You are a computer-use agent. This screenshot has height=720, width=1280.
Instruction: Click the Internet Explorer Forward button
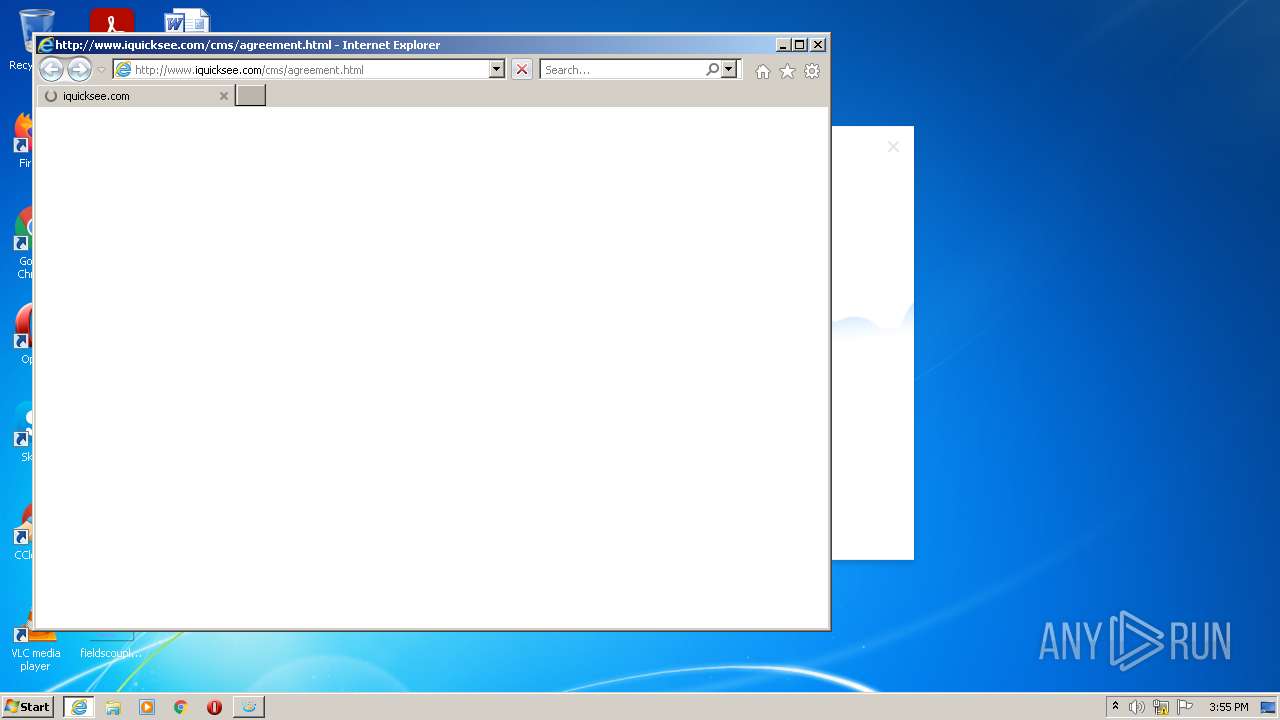tap(79, 69)
